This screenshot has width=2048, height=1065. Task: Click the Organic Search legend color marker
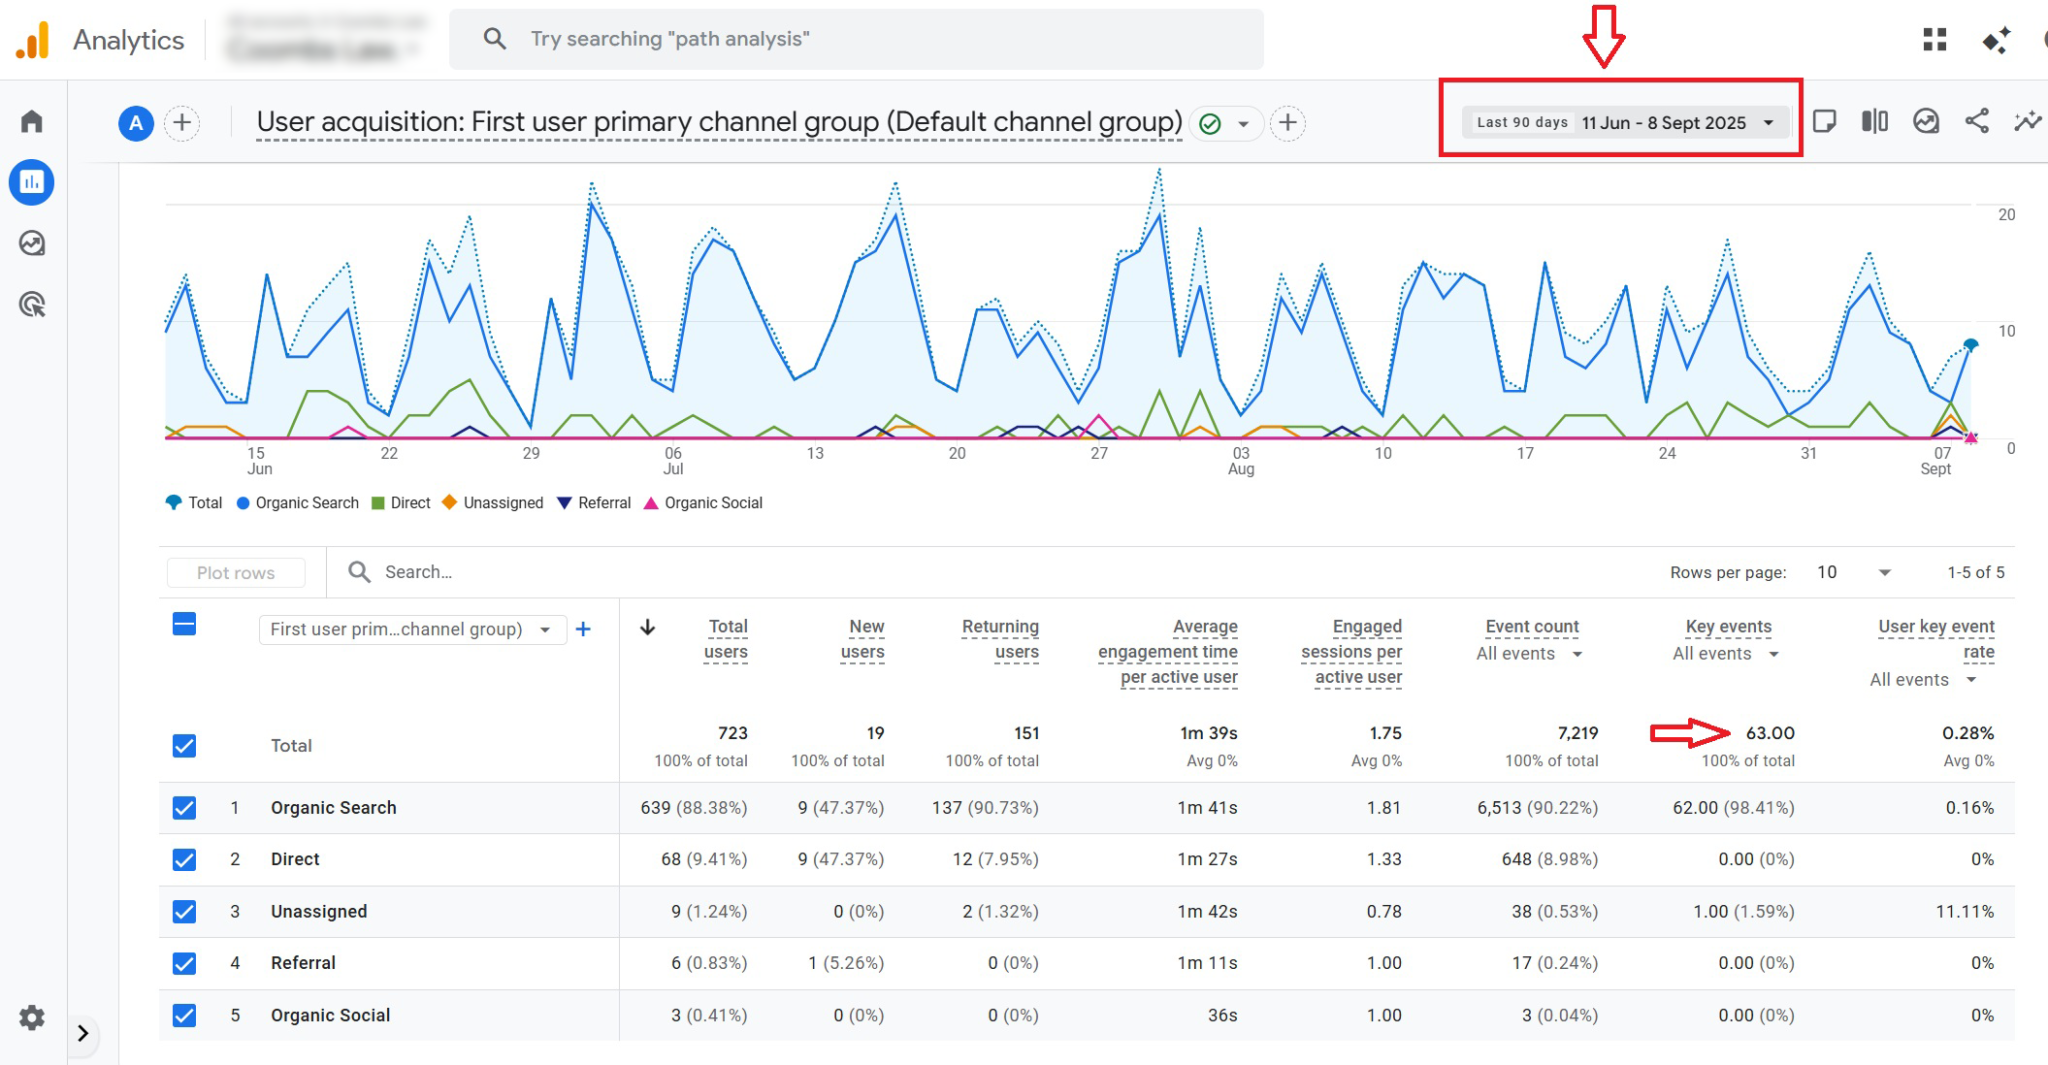[243, 503]
